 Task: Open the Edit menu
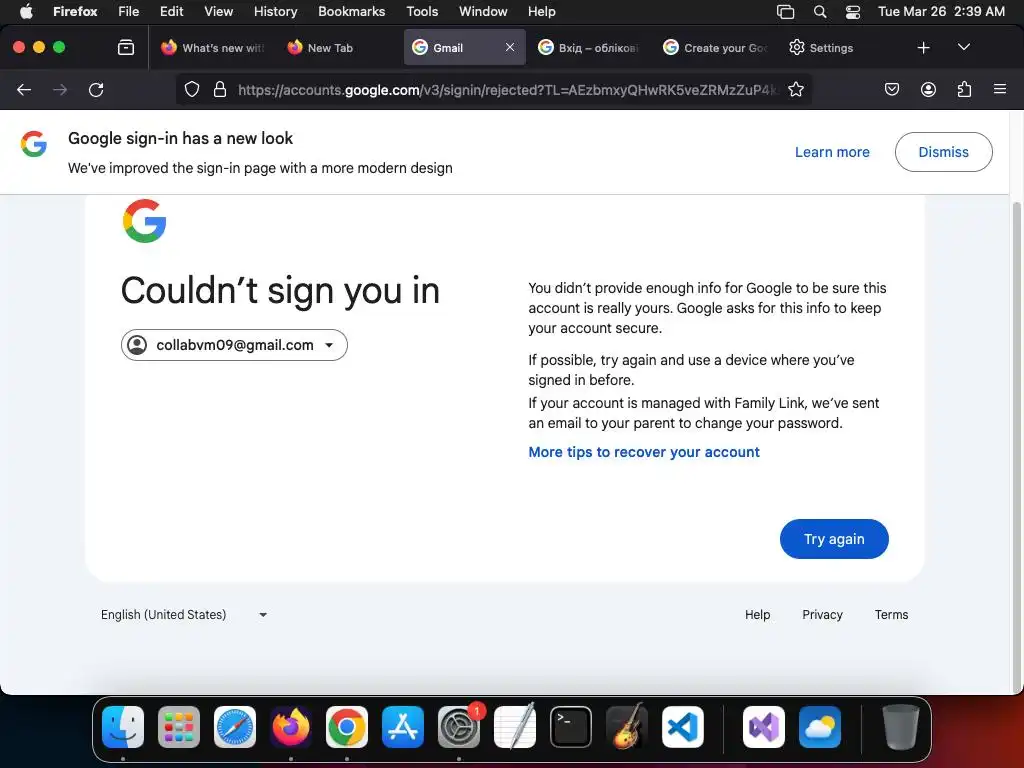click(x=171, y=12)
